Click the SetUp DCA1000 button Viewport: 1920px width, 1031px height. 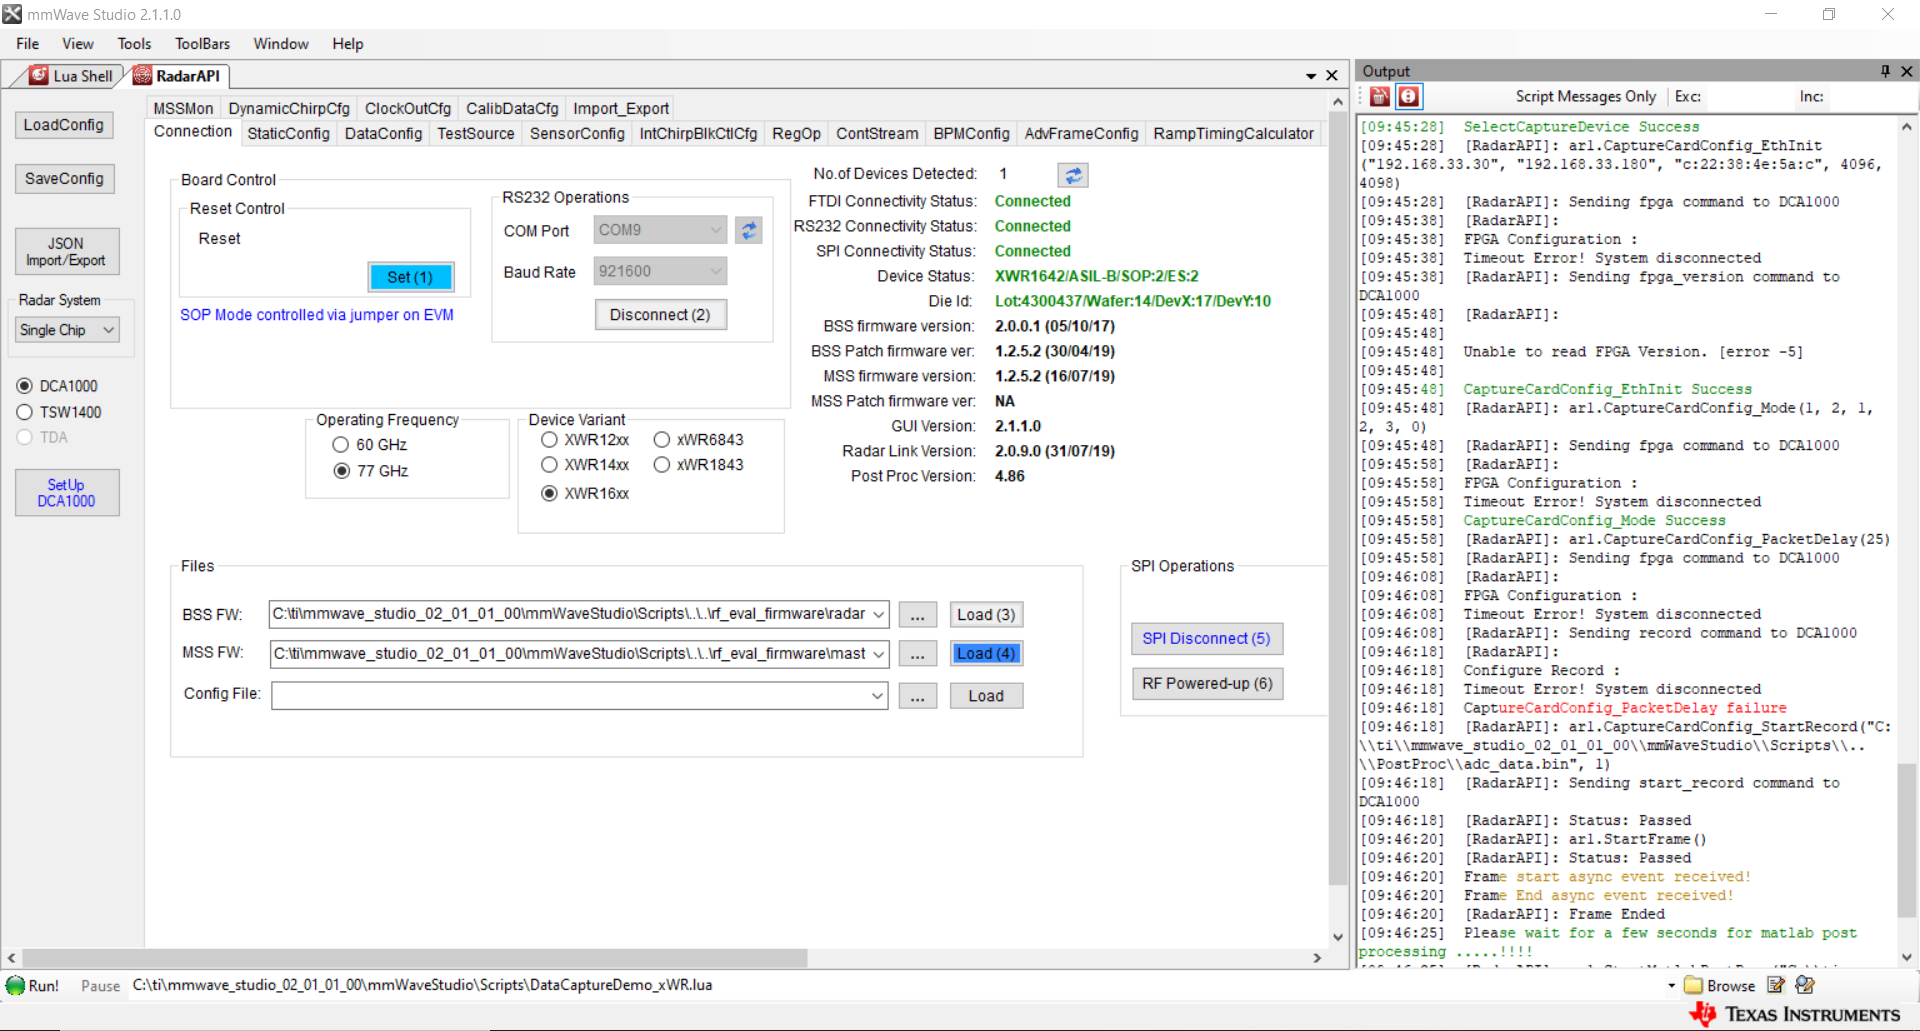[67, 493]
